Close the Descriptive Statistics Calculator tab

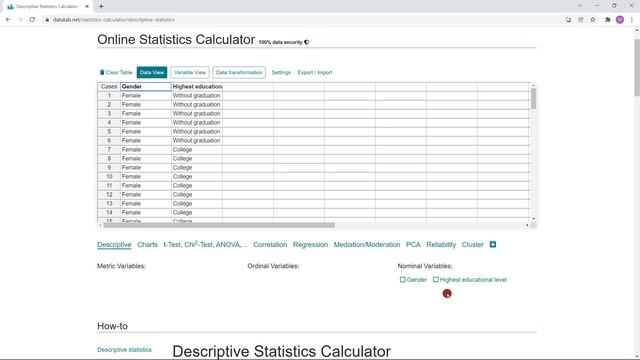pos(87,7)
